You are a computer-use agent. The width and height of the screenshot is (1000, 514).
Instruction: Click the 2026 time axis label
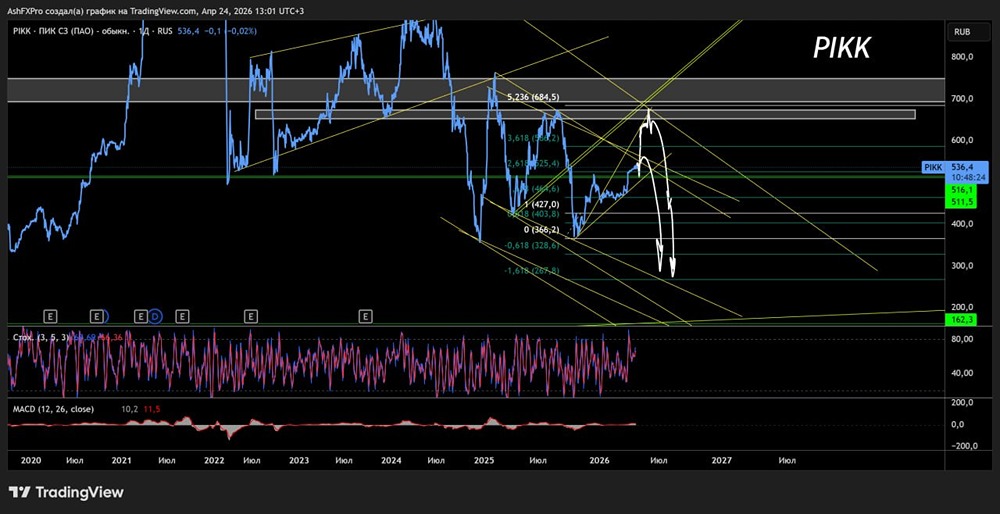click(599, 460)
